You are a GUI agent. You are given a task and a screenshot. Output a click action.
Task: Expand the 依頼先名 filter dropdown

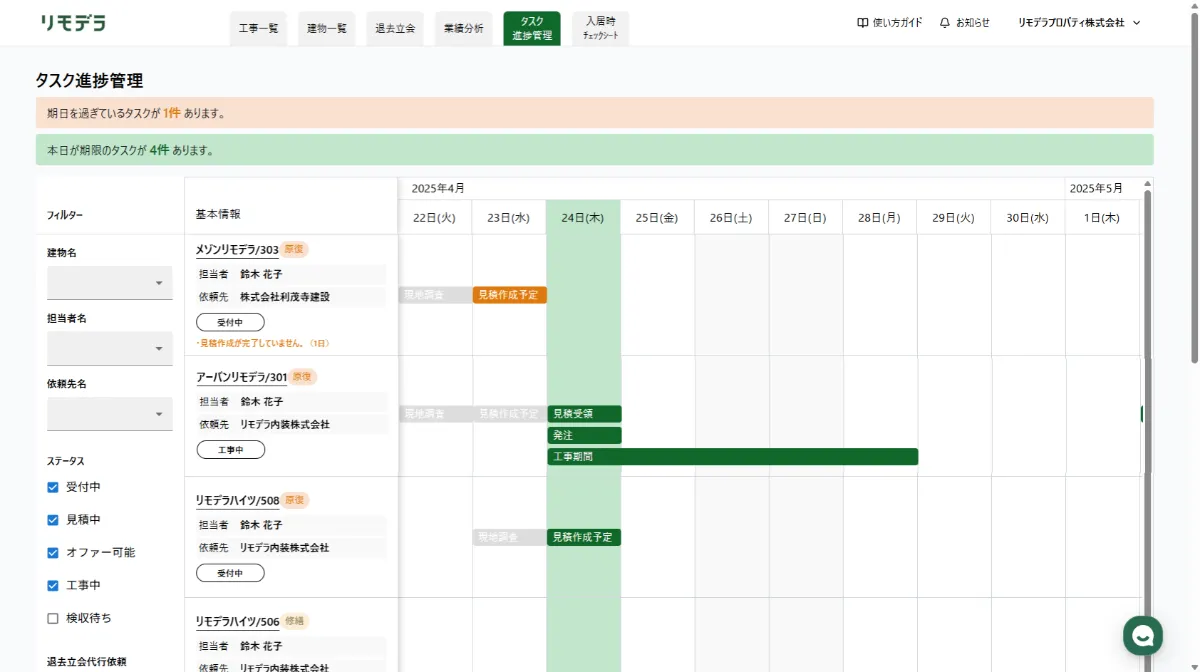pyautogui.click(x=110, y=414)
